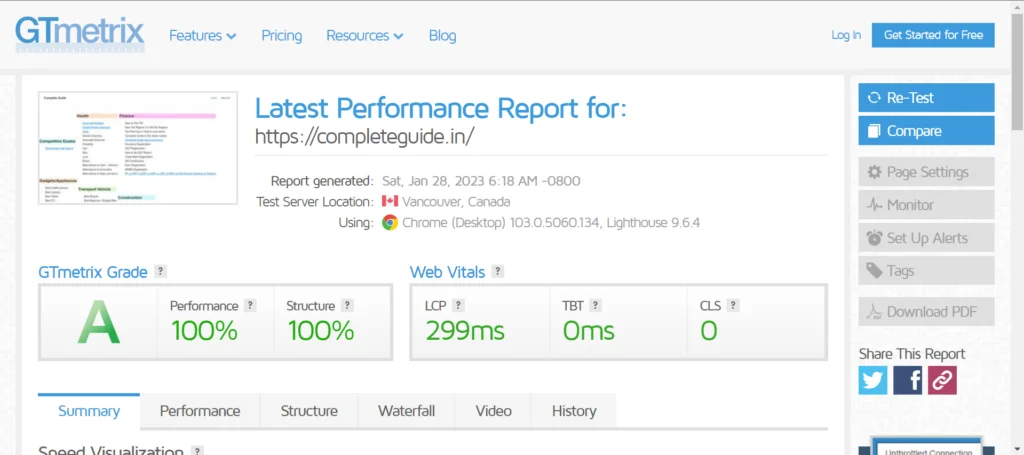This screenshot has width=1024, height=455.
Task: Share report on Twitter icon
Action: (872, 380)
